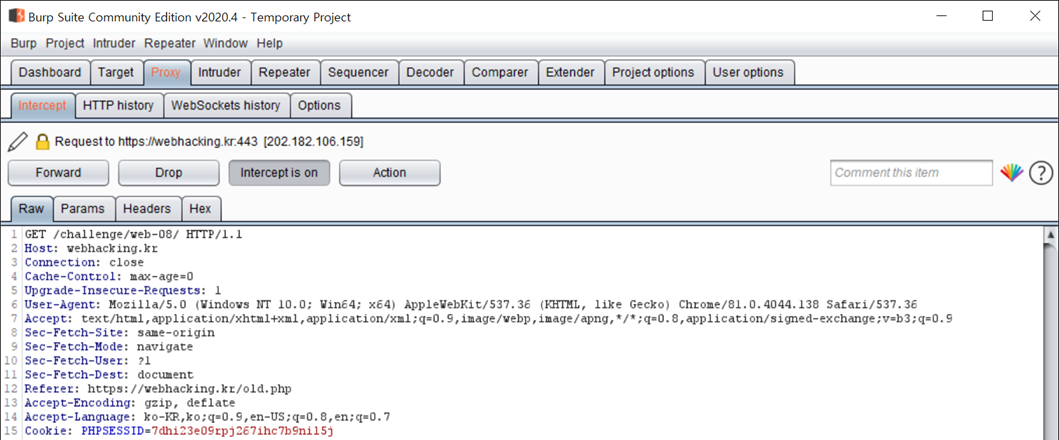Click the Burp Suite logo icon
This screenshot has height=440, width=1059.
(16, 16)
